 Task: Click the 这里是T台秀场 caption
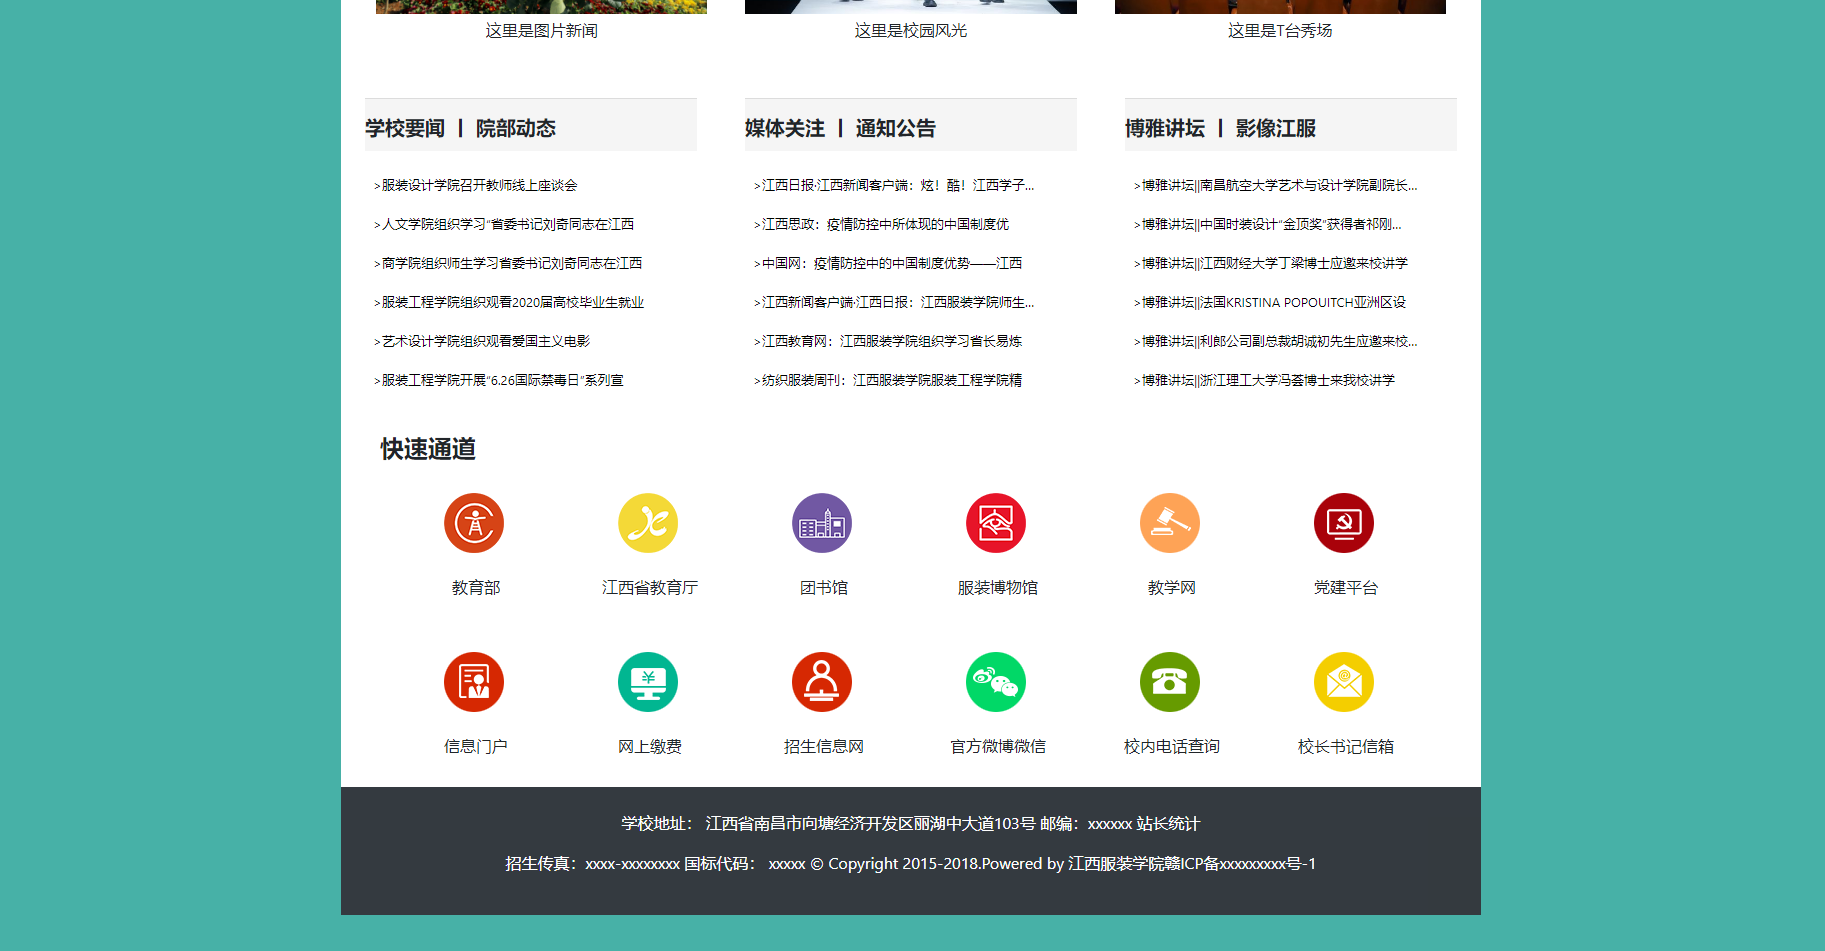tap(1280, 30)
